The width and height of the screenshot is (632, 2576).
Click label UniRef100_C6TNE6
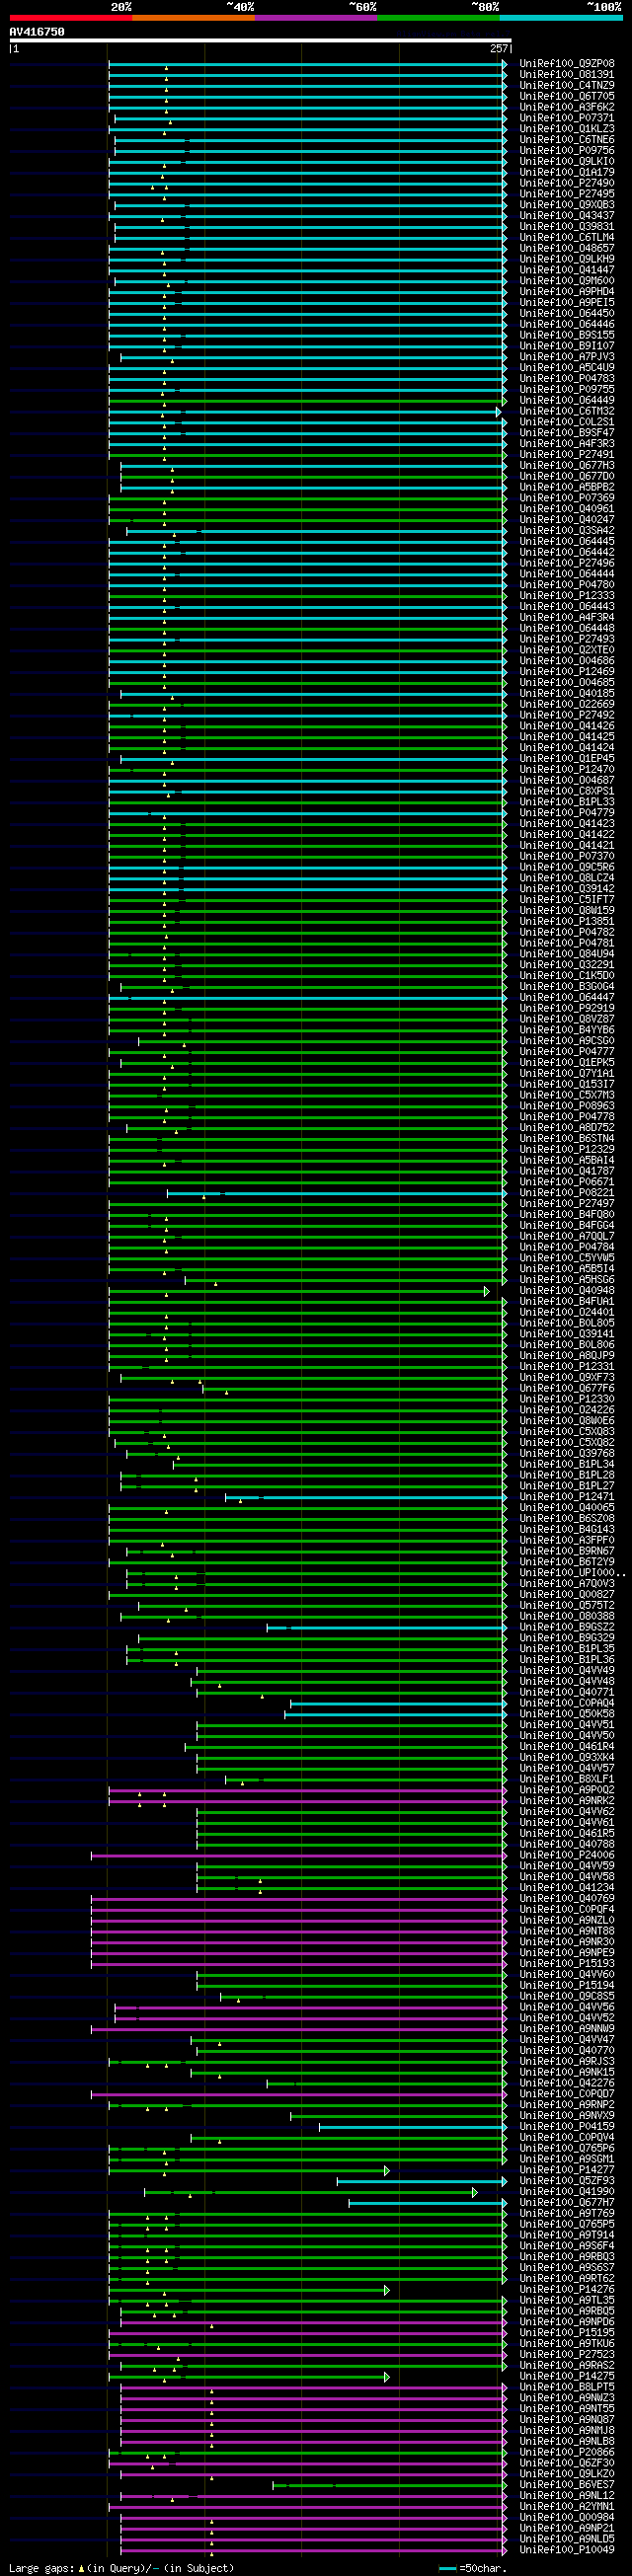point(567,140)
